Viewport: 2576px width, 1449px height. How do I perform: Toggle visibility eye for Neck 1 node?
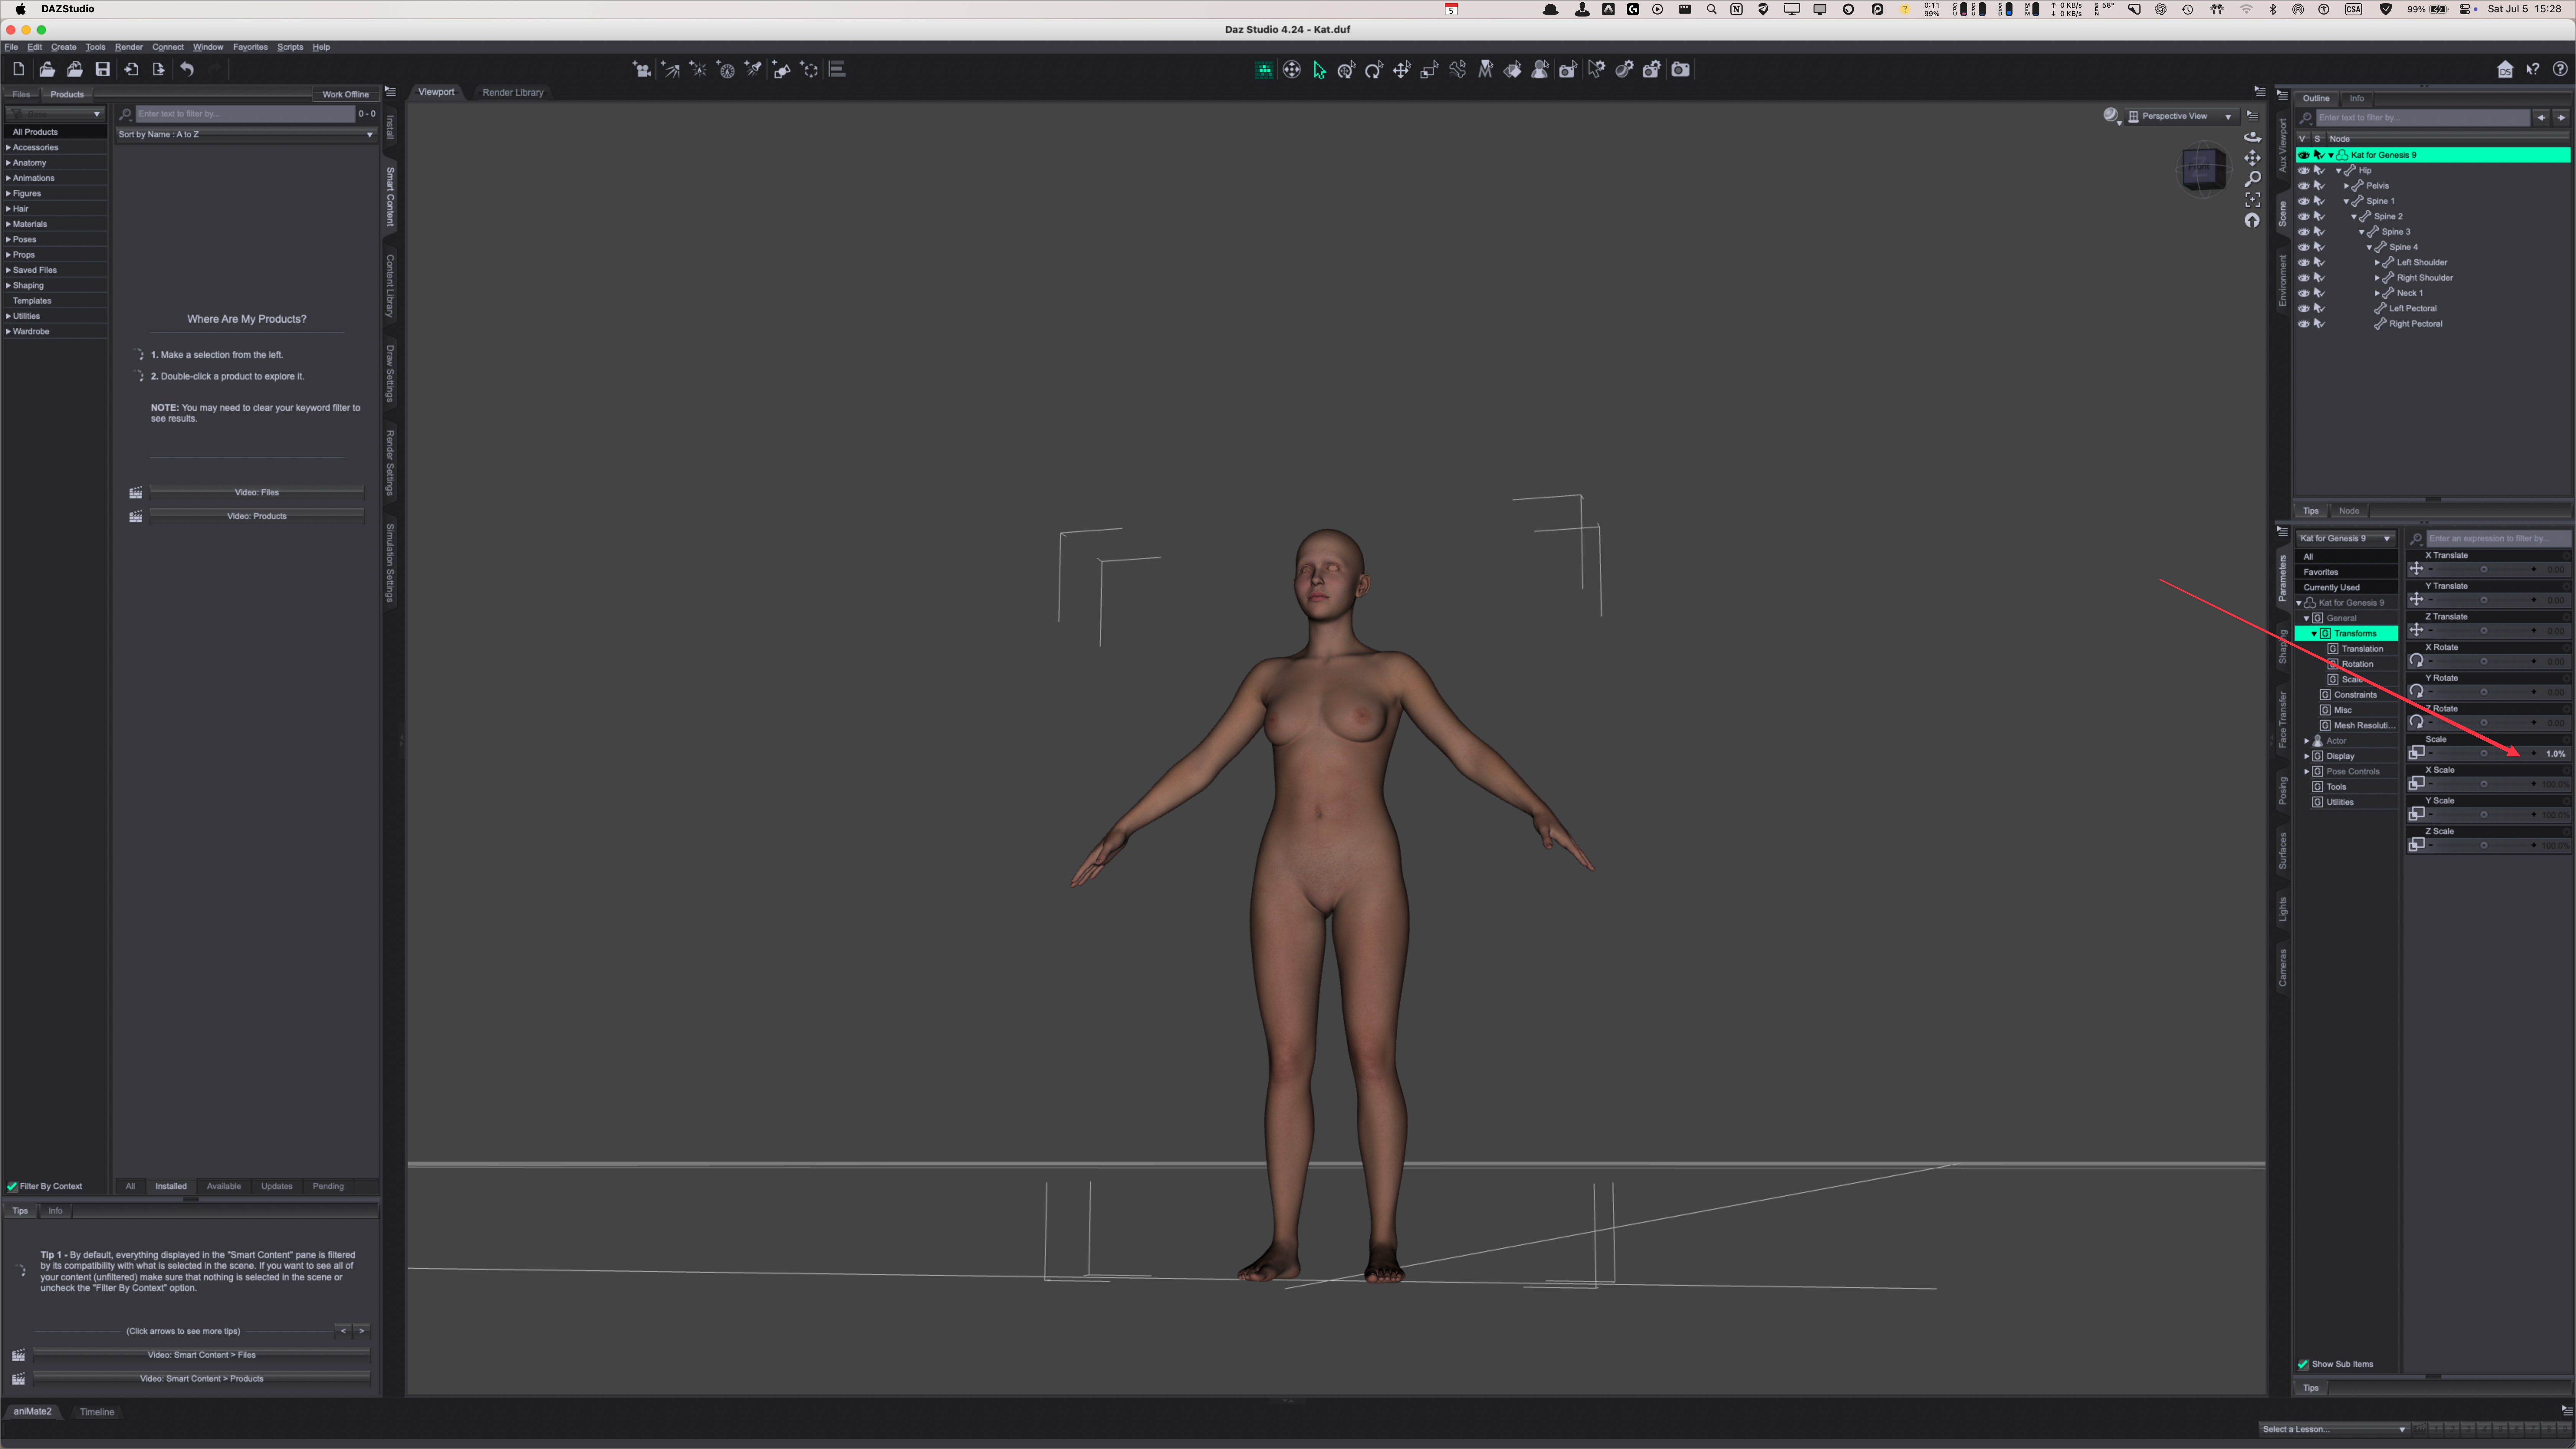(x=2304, y=293)
